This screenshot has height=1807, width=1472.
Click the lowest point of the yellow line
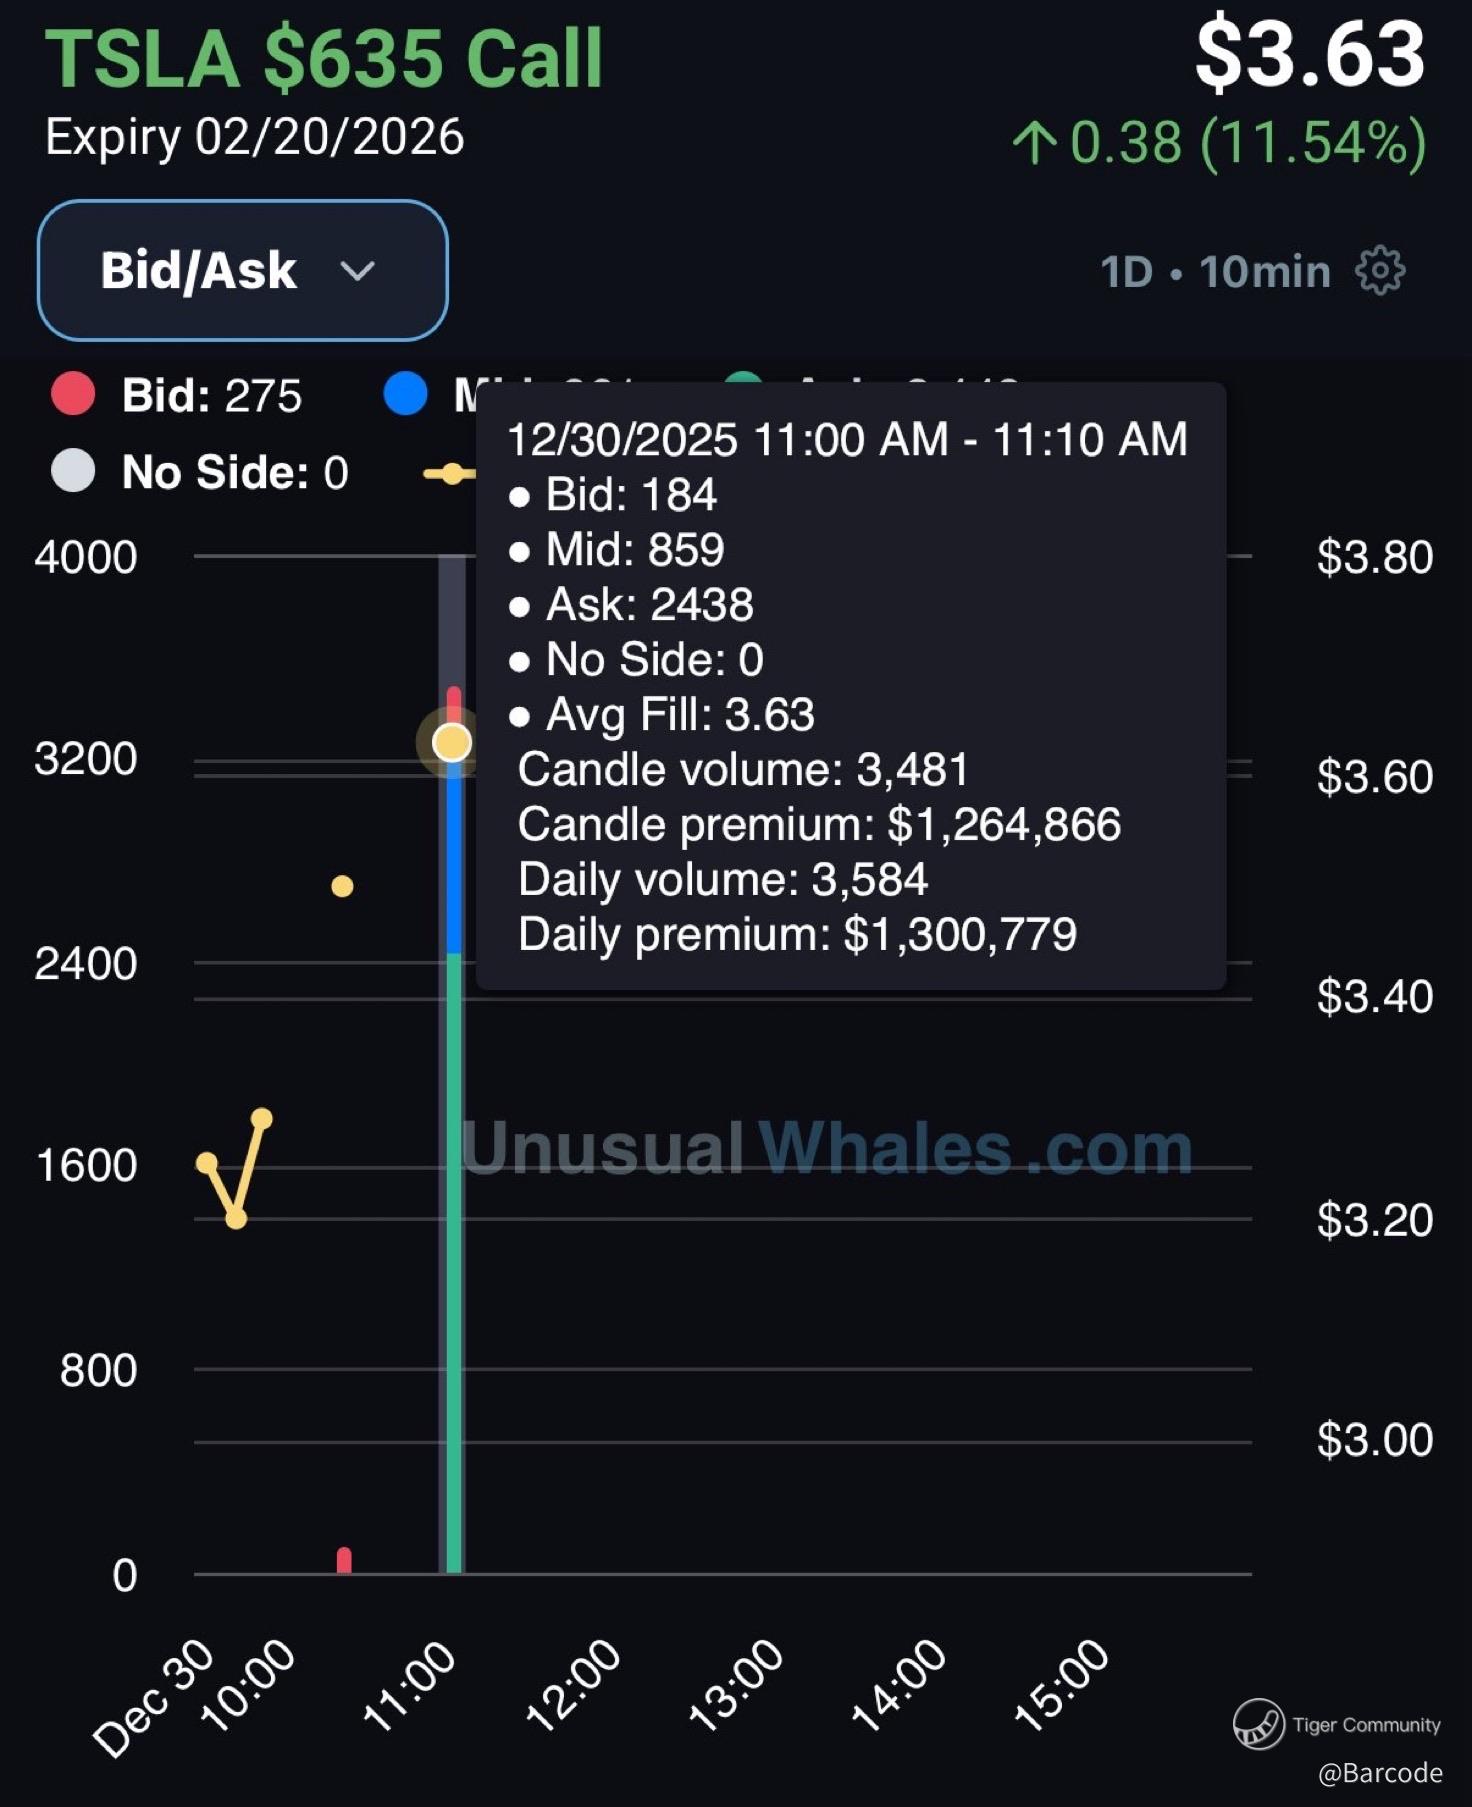(236, 1219)
